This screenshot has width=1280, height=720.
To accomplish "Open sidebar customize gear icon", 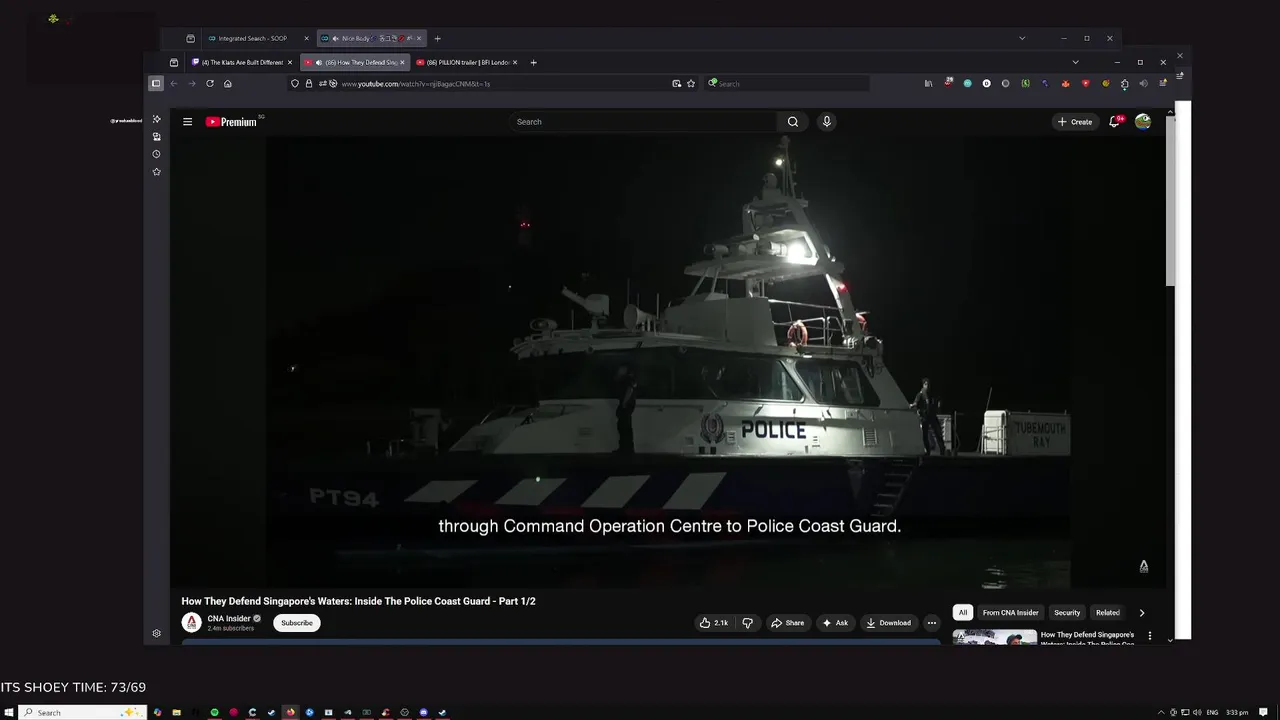I will tap(156, 633).
